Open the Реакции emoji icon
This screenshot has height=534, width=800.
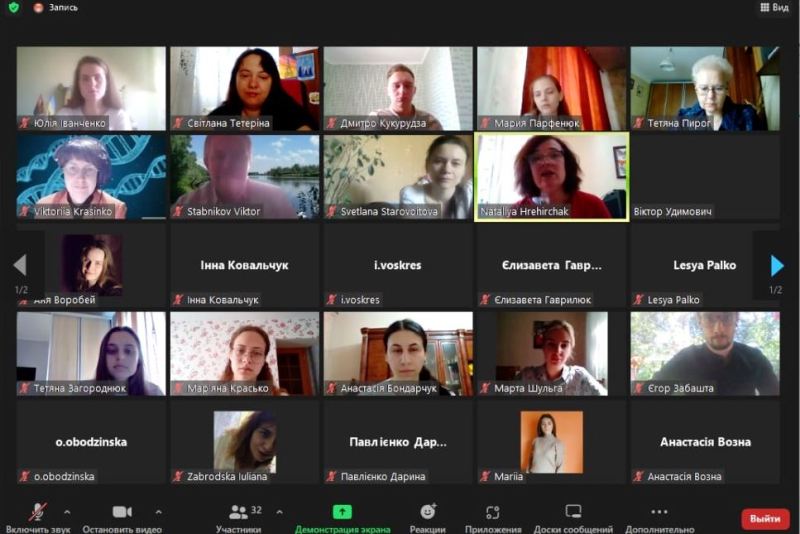(x=428, y=512)
